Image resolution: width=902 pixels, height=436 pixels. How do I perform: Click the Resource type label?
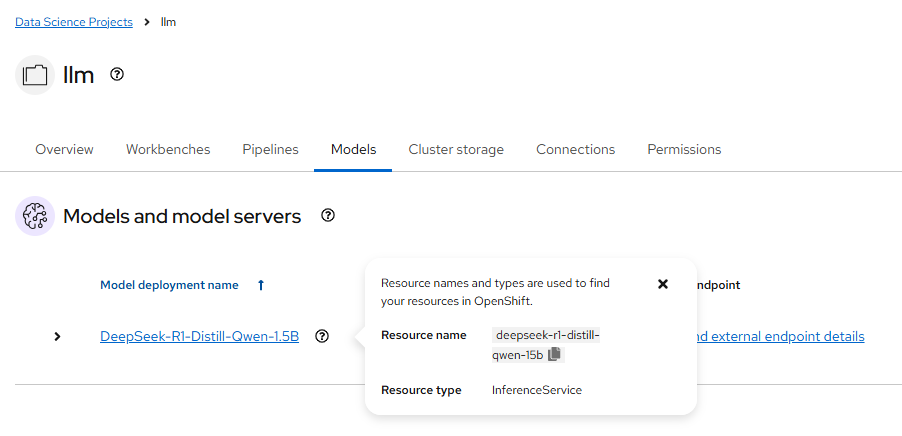pos(421,391)
